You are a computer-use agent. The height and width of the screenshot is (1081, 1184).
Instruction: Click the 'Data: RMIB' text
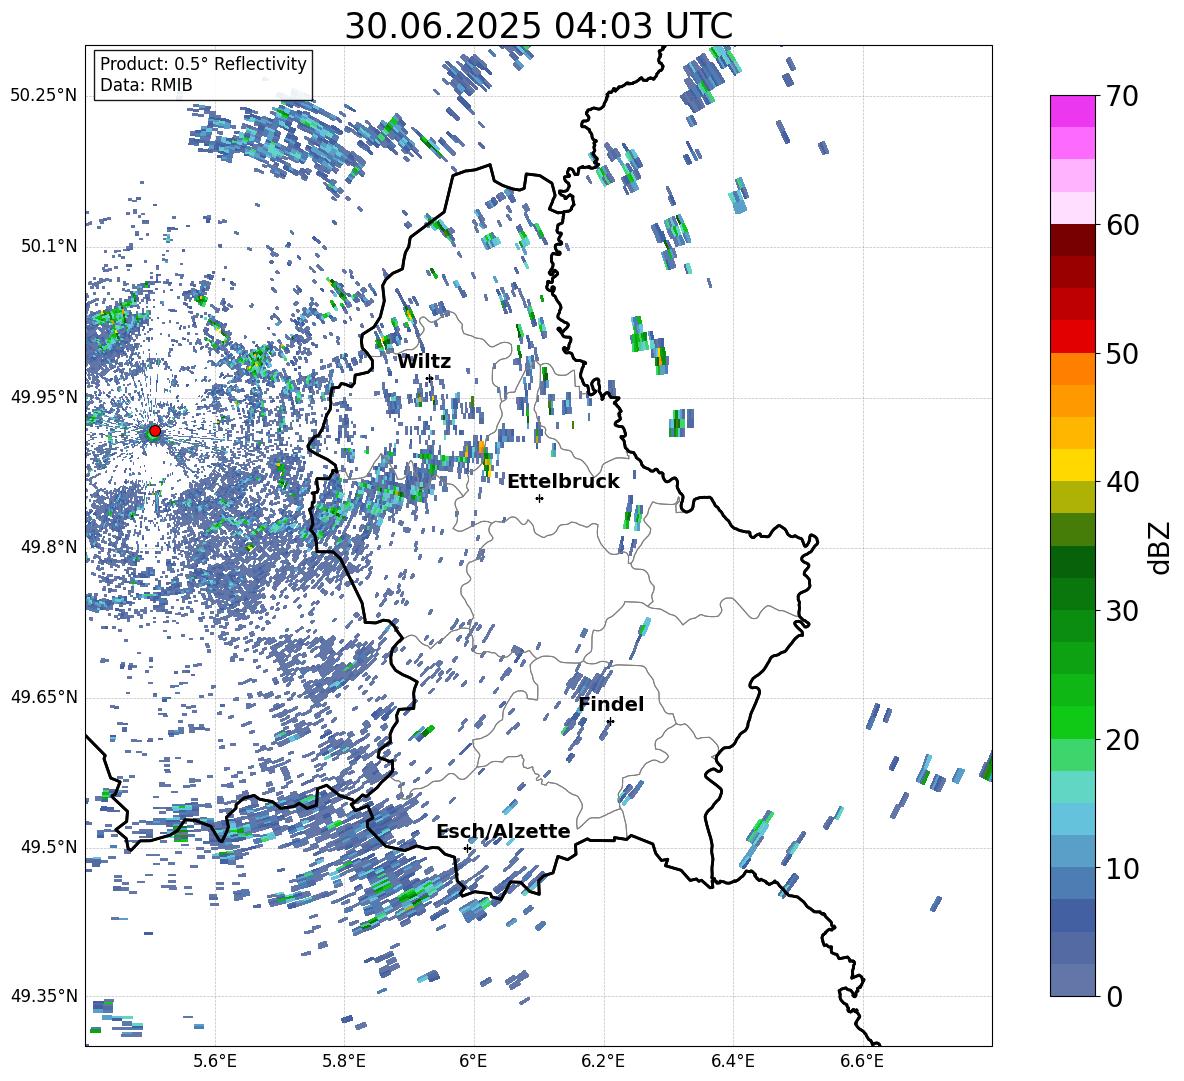click(x=146, y=85)
